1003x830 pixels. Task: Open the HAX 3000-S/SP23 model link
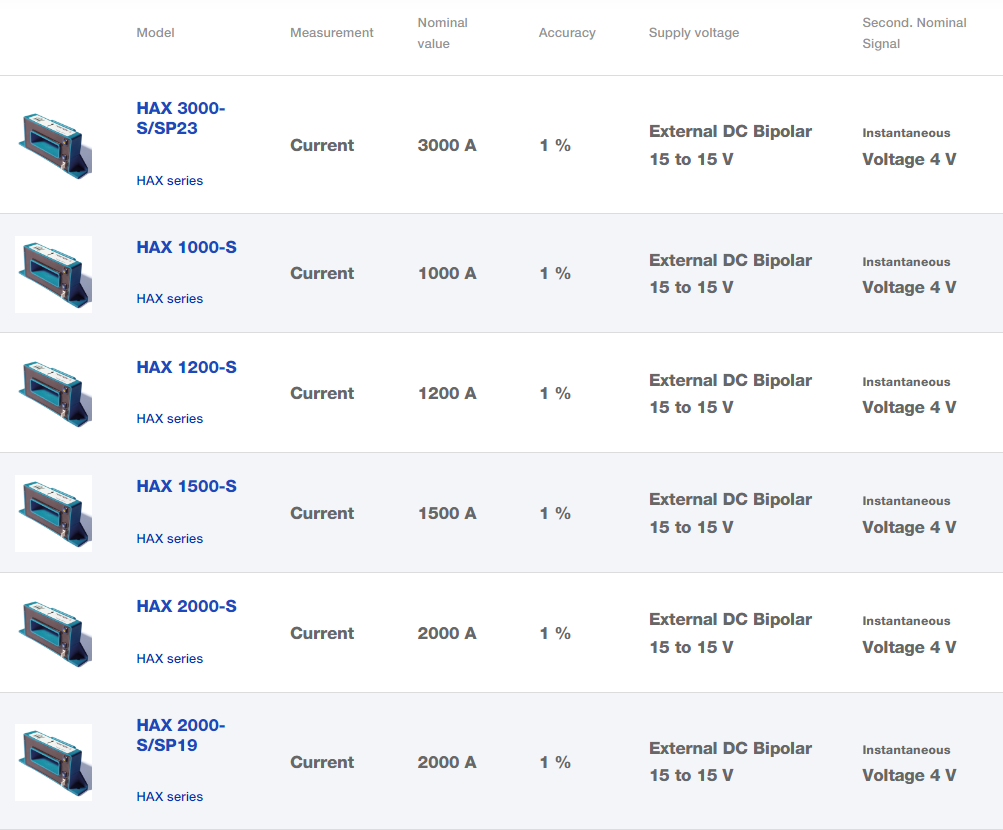(180, 118)
